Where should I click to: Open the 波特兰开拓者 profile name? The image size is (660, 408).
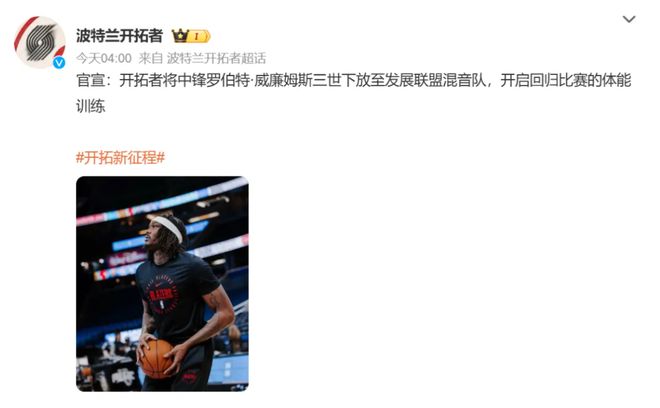coord(119,36)
